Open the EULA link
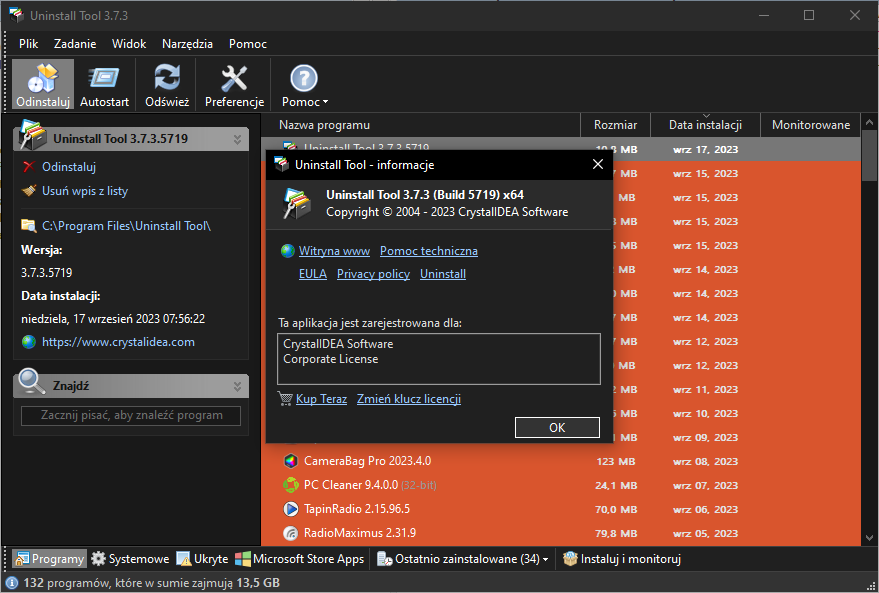879x593 pixels. (313, 274)
